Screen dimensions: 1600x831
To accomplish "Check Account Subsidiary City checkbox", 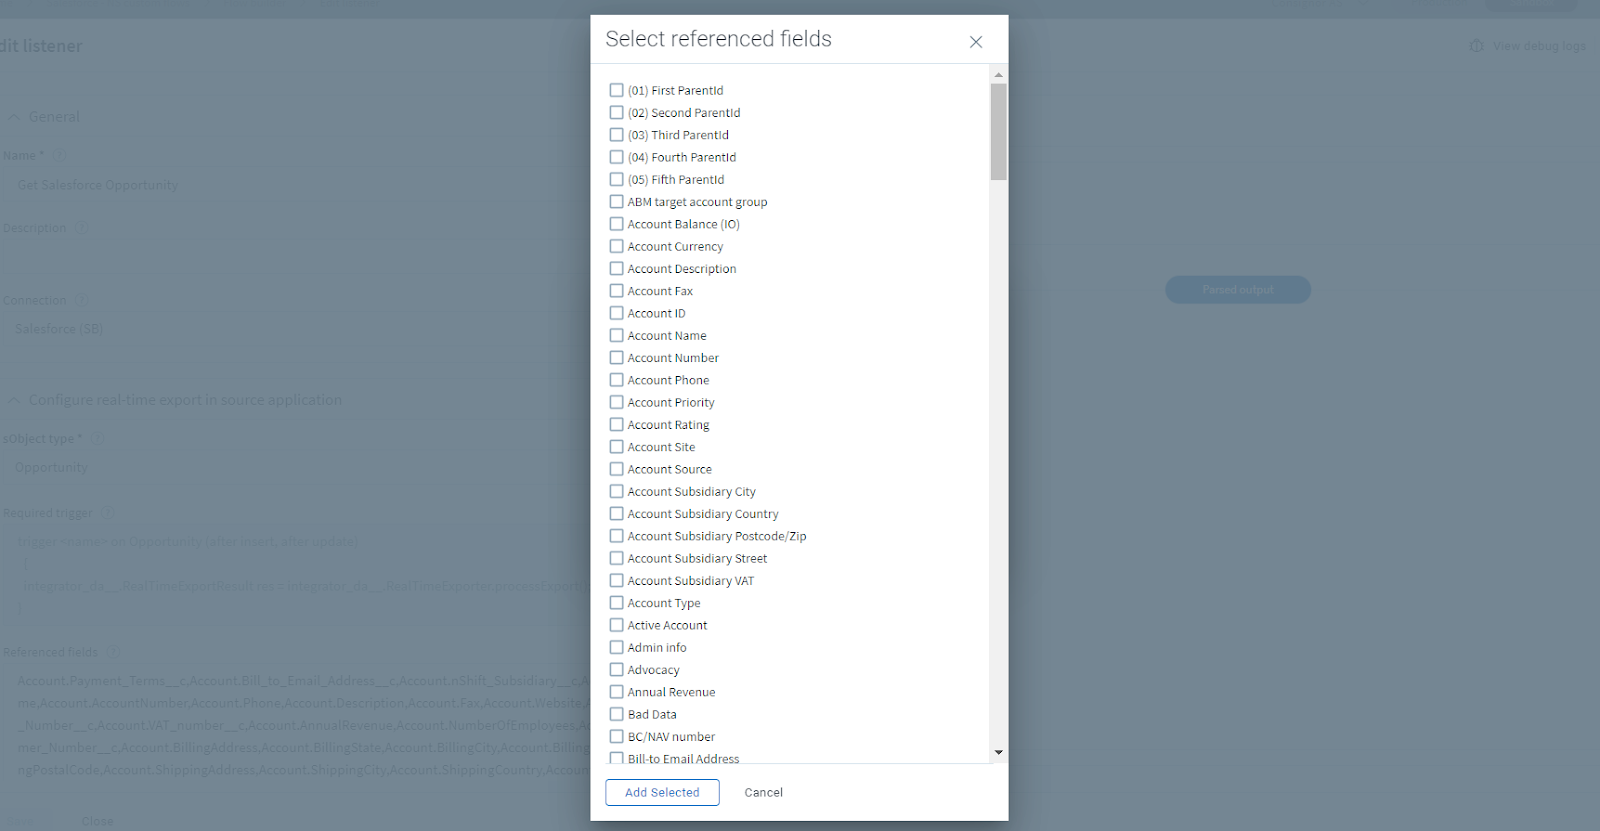I will 616,491.
